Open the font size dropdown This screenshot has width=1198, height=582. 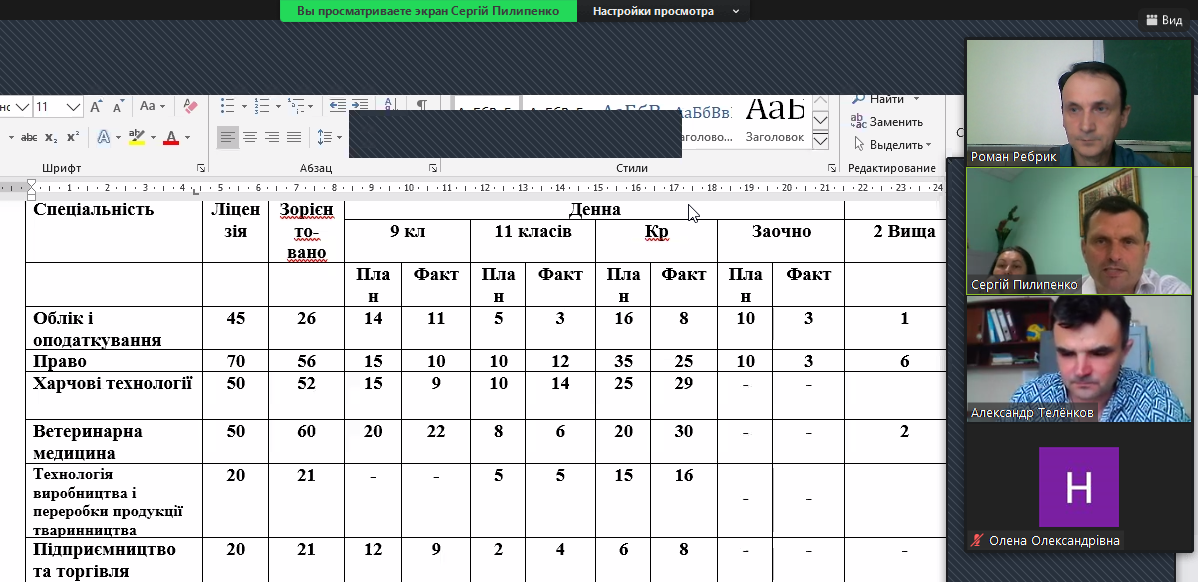(73, 106)
